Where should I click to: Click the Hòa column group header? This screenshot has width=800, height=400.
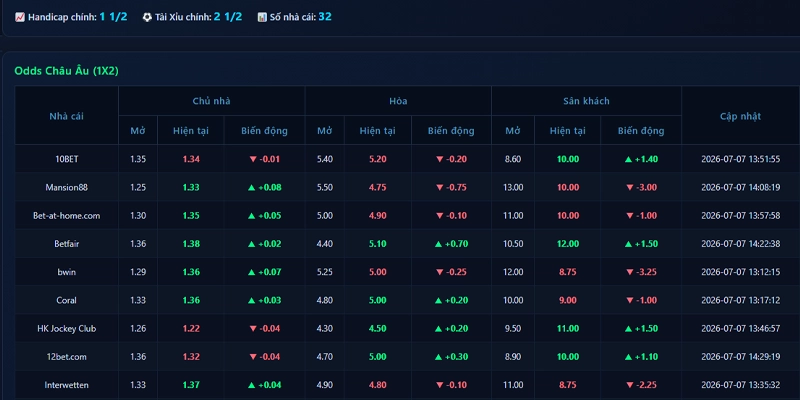(x=398, y=101)
